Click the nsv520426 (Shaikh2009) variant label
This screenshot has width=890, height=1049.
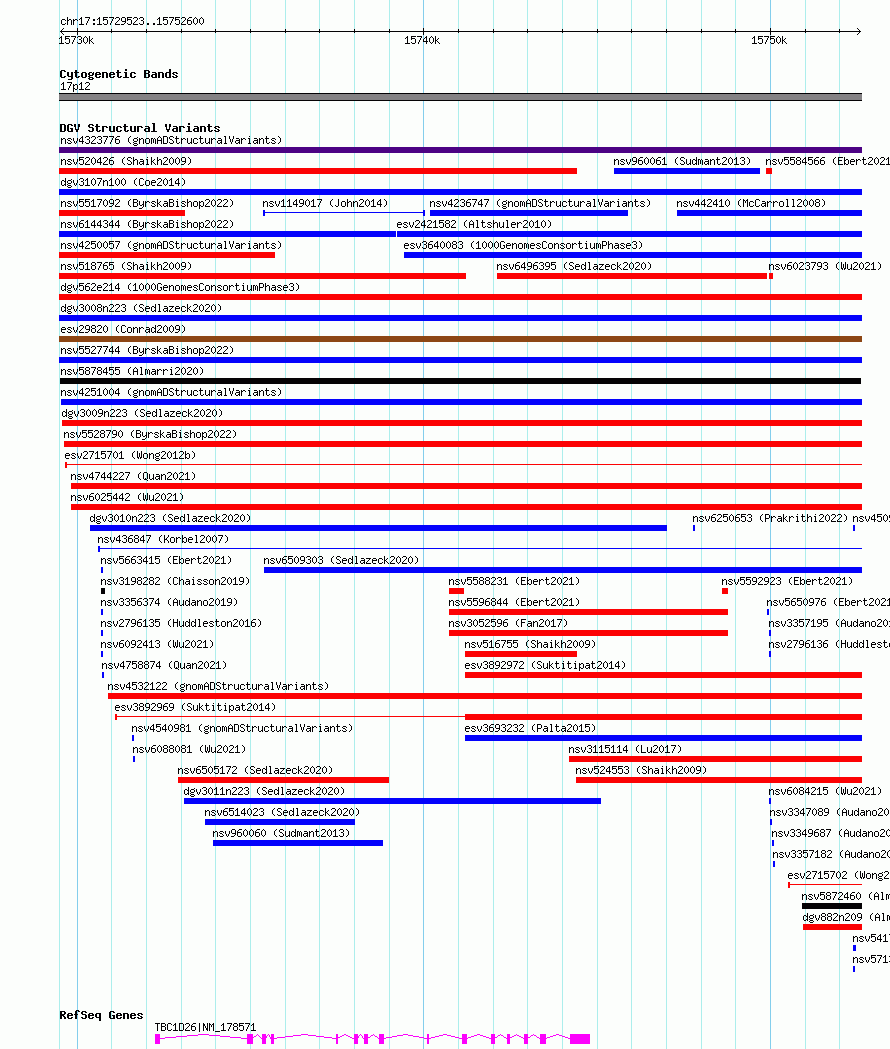pos(126,161)
